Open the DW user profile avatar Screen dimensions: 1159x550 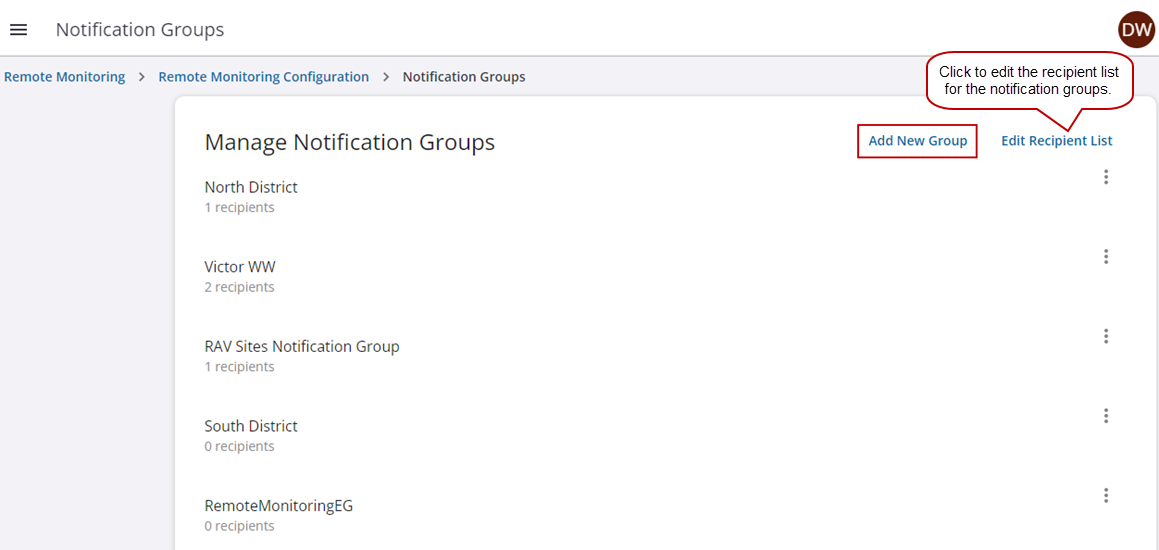(x=1136, y=30)
